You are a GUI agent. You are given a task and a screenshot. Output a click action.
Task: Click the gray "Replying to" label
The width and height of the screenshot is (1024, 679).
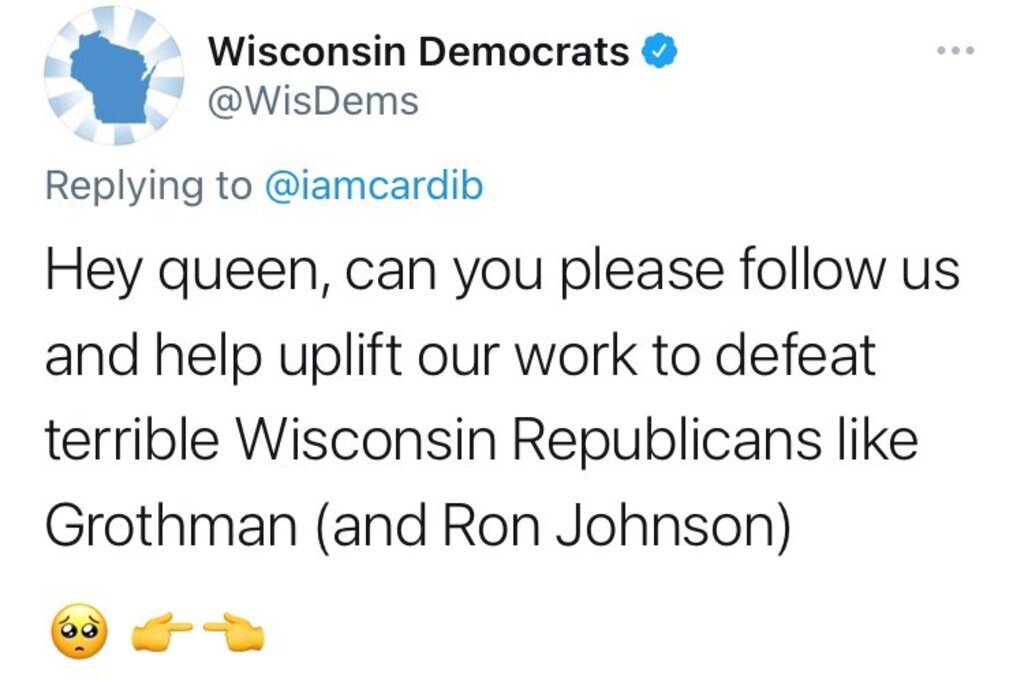[148, 186]
